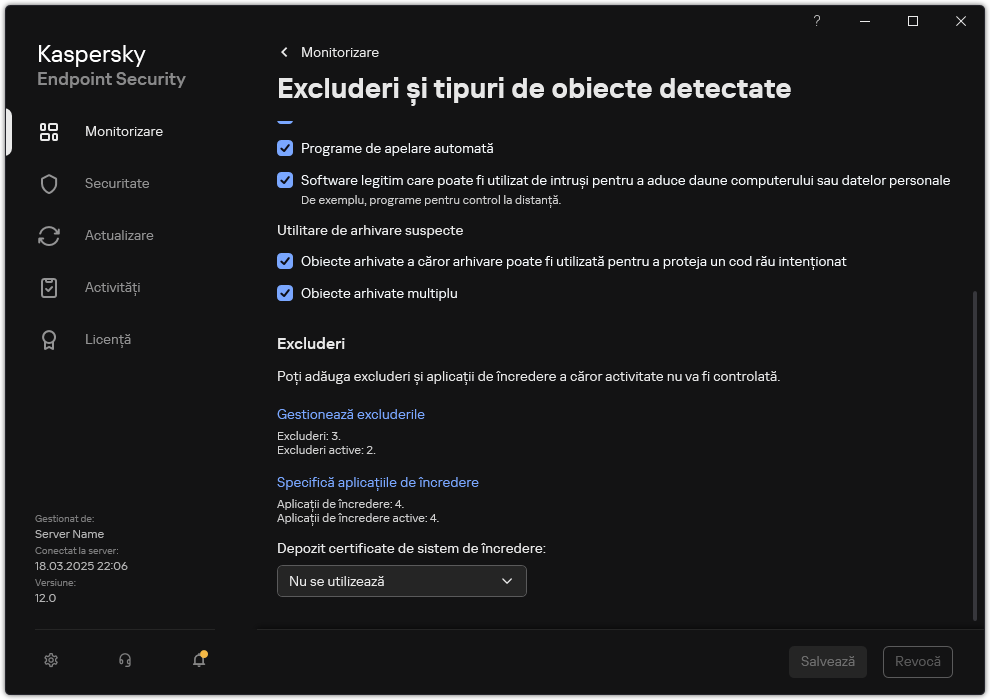Viewport: 990px width, 700px height.
Task: Open Specifică aplicațiile de încredere
Action: click(x=378, y=482)
